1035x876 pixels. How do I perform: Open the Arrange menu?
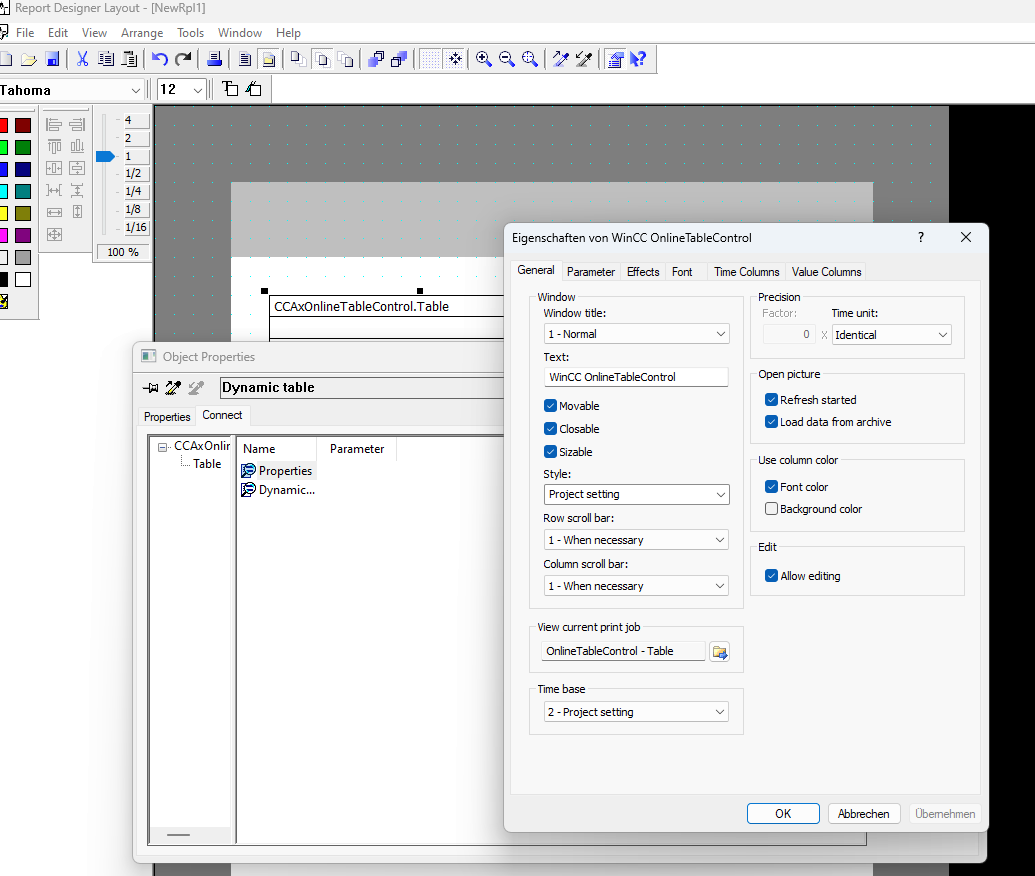click(x=142, y=33)
